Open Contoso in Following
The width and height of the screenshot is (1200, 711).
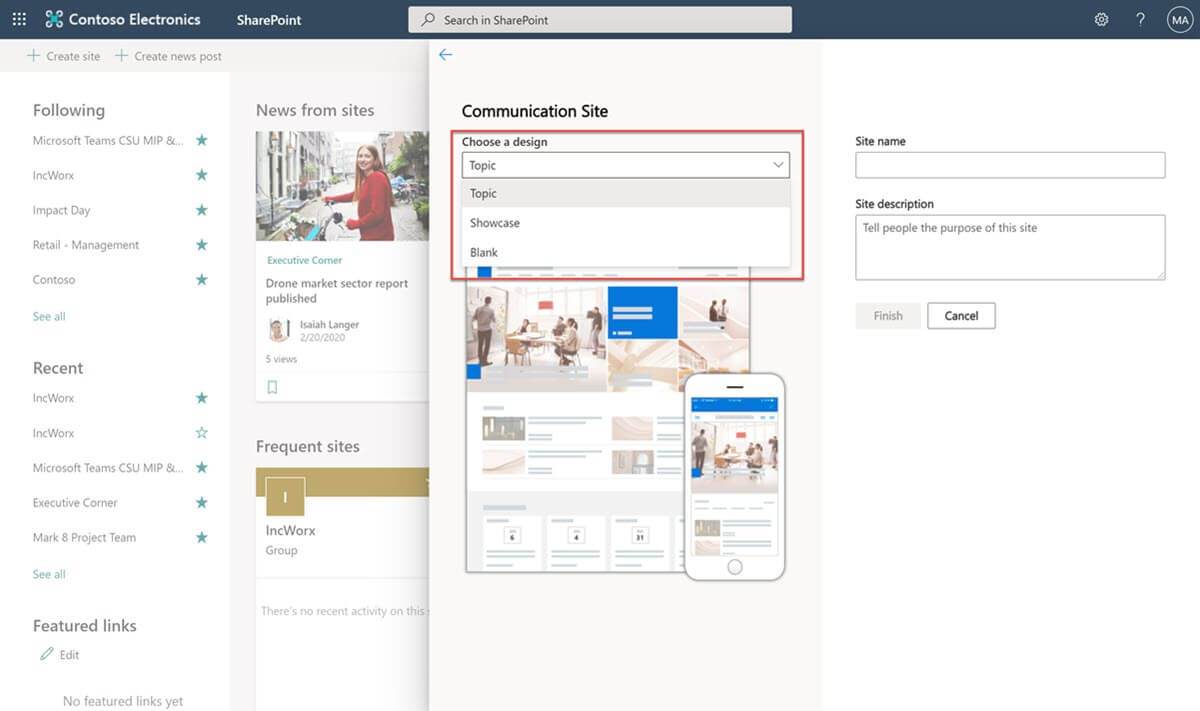54,280
